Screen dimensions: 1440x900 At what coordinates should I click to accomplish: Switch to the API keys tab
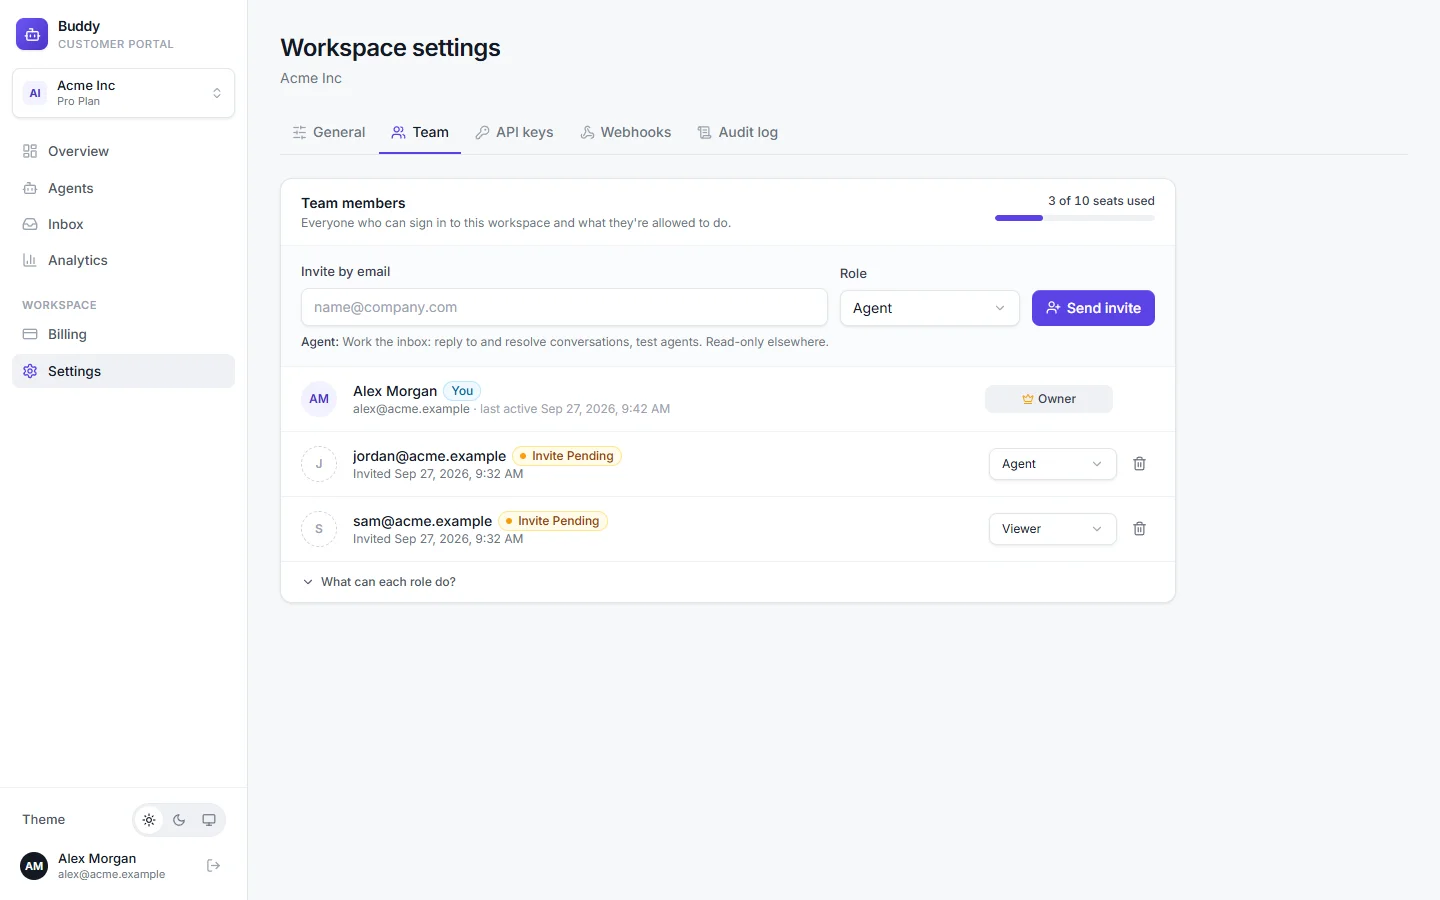tap(514, 132)
